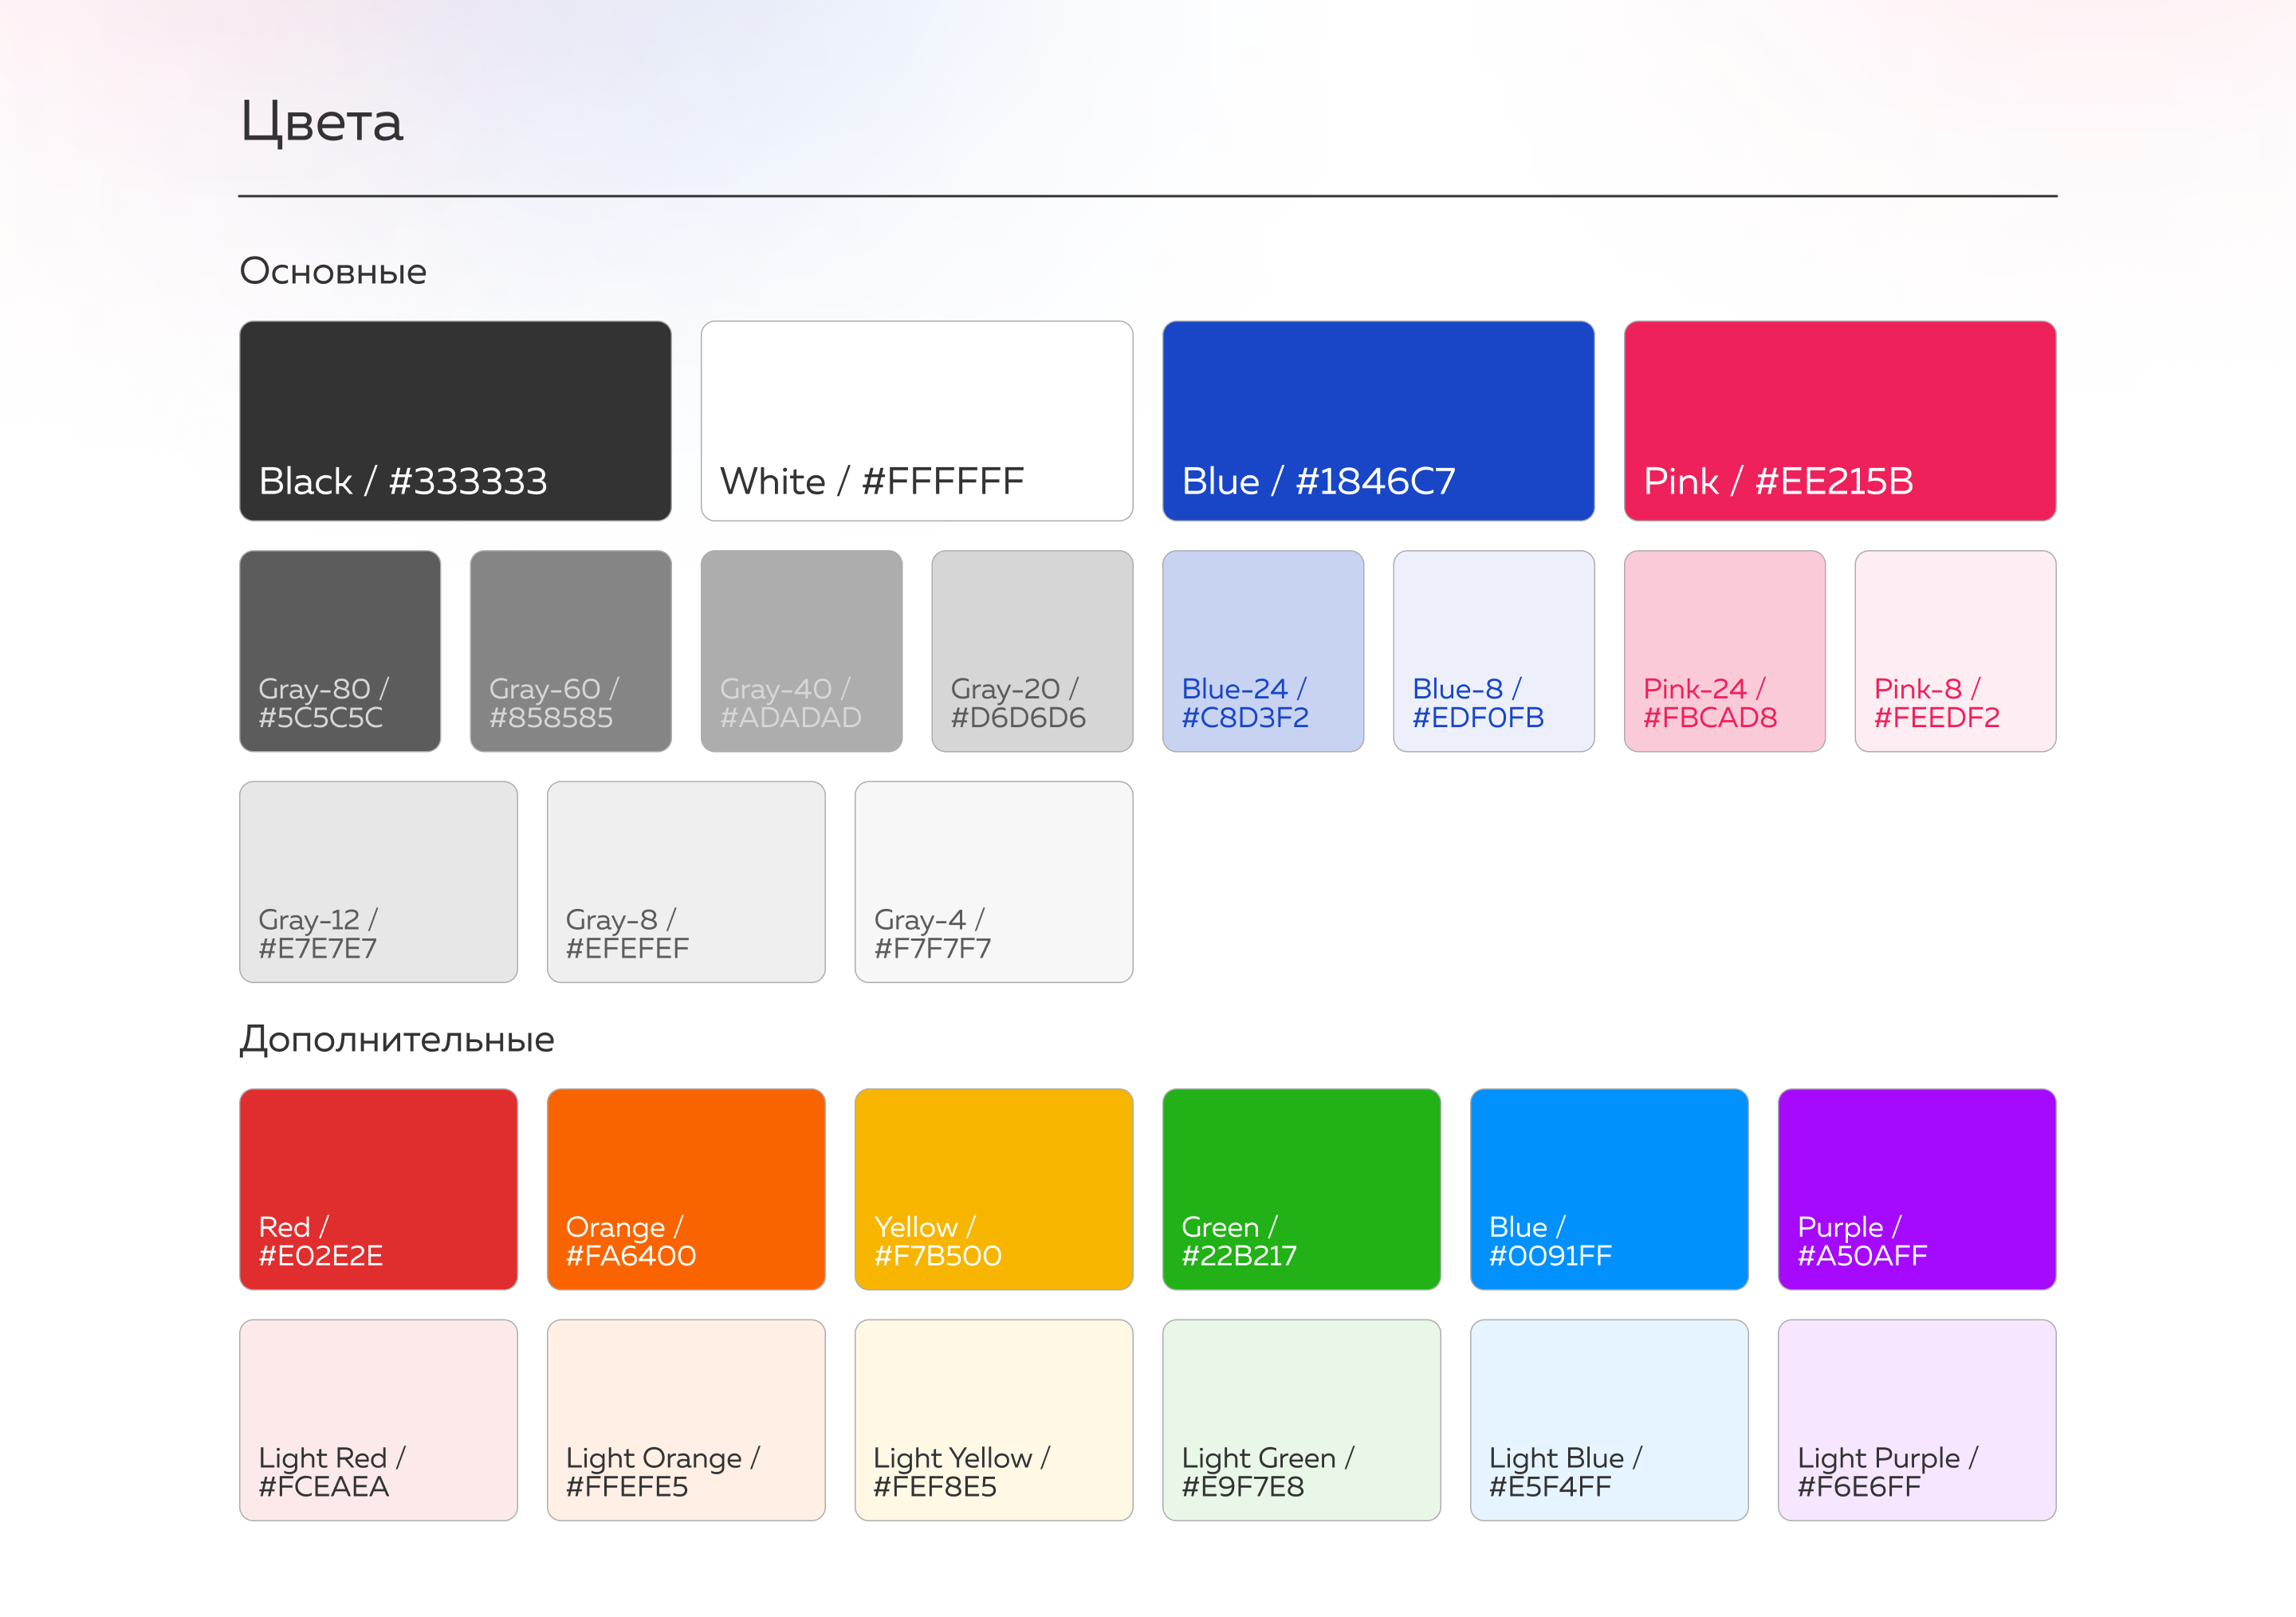Choose the Pink #EE215B swatch
This screenshot has width=2296, height=1617.
coord(1839,420)
